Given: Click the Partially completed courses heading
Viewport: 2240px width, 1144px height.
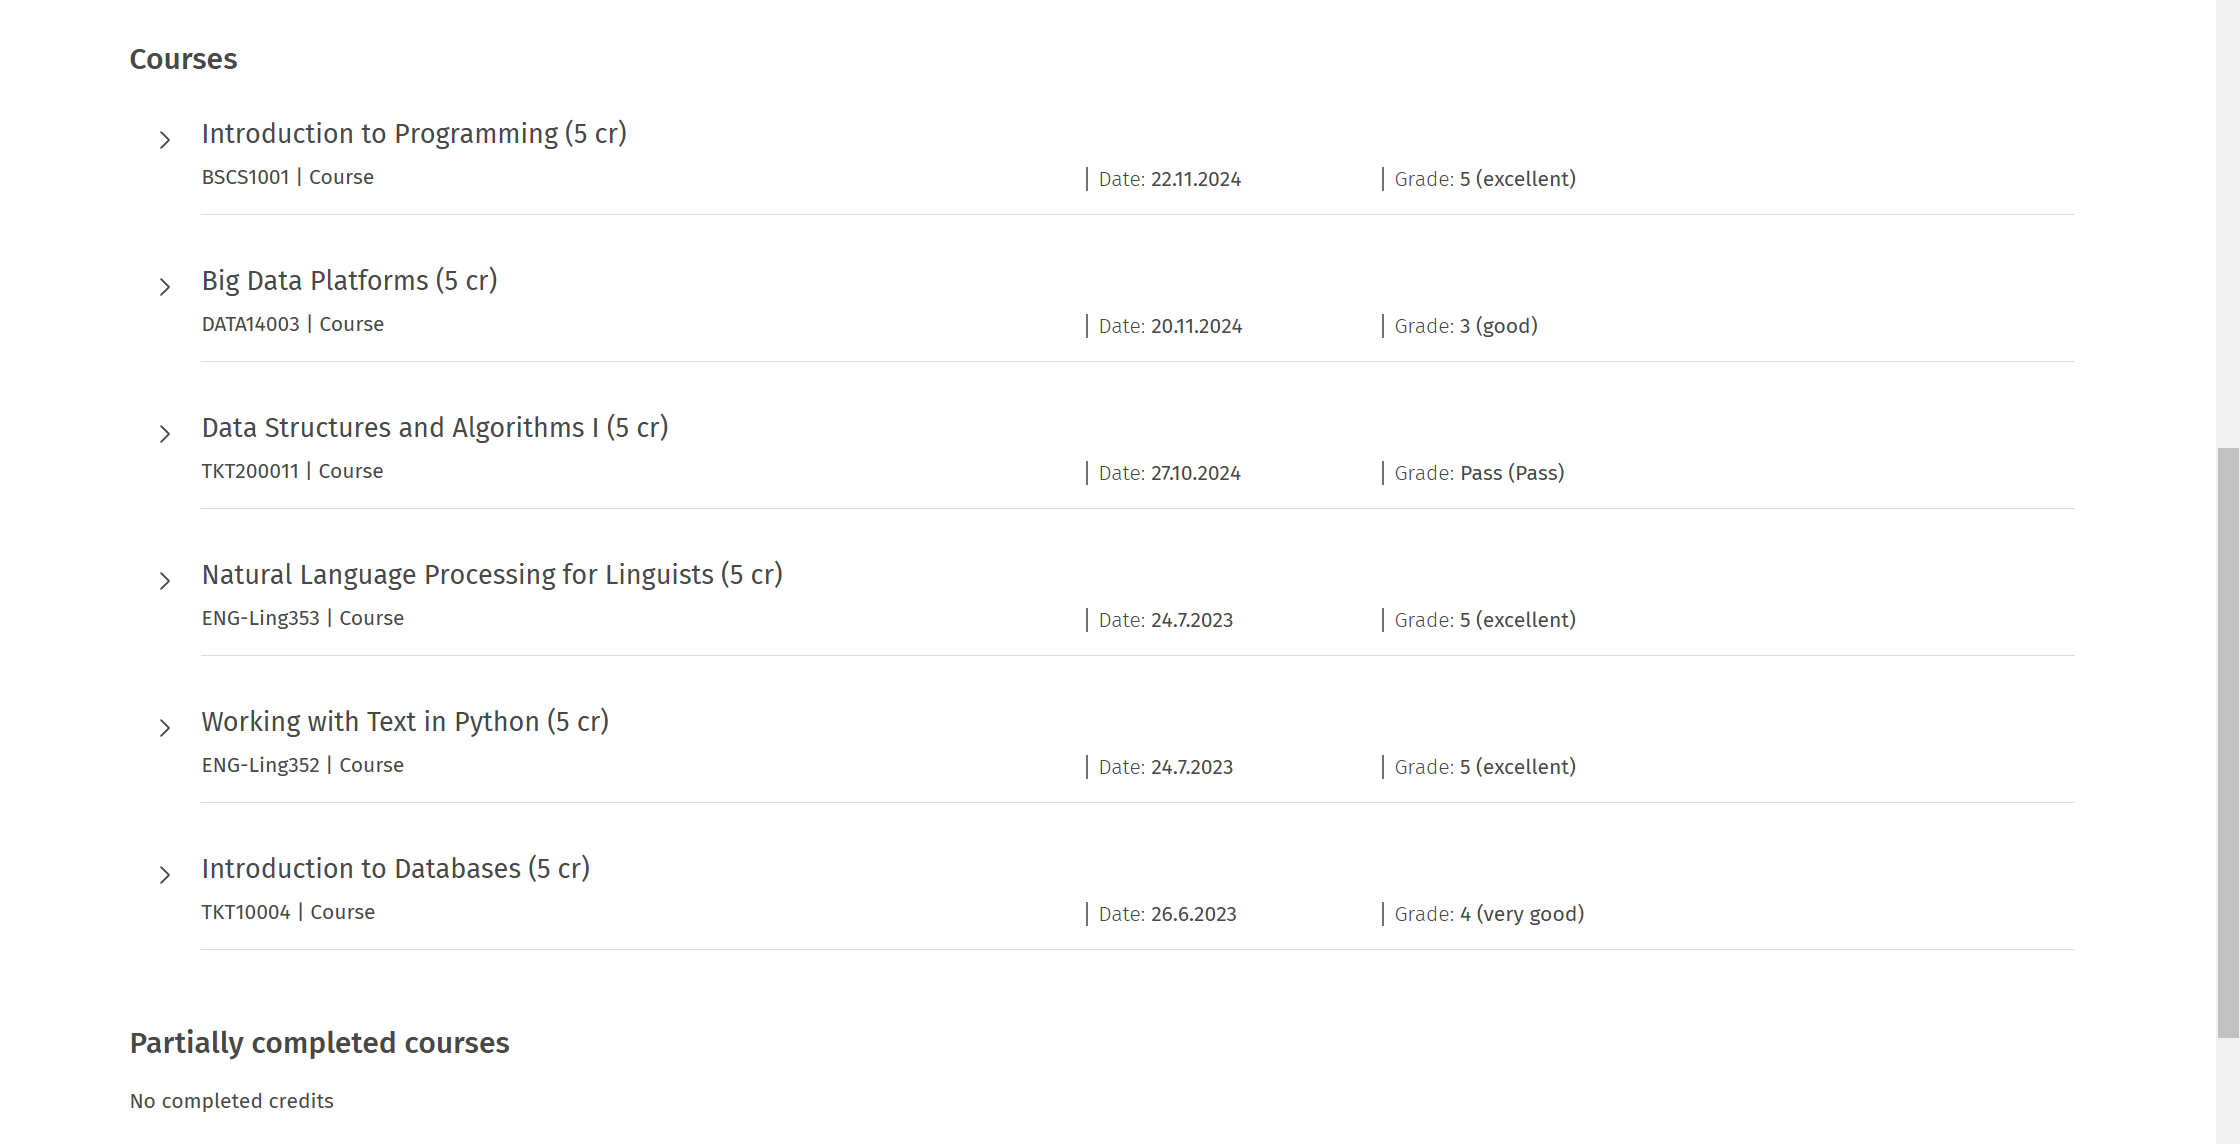Looking at the screenshot, I should (319, 1043).
